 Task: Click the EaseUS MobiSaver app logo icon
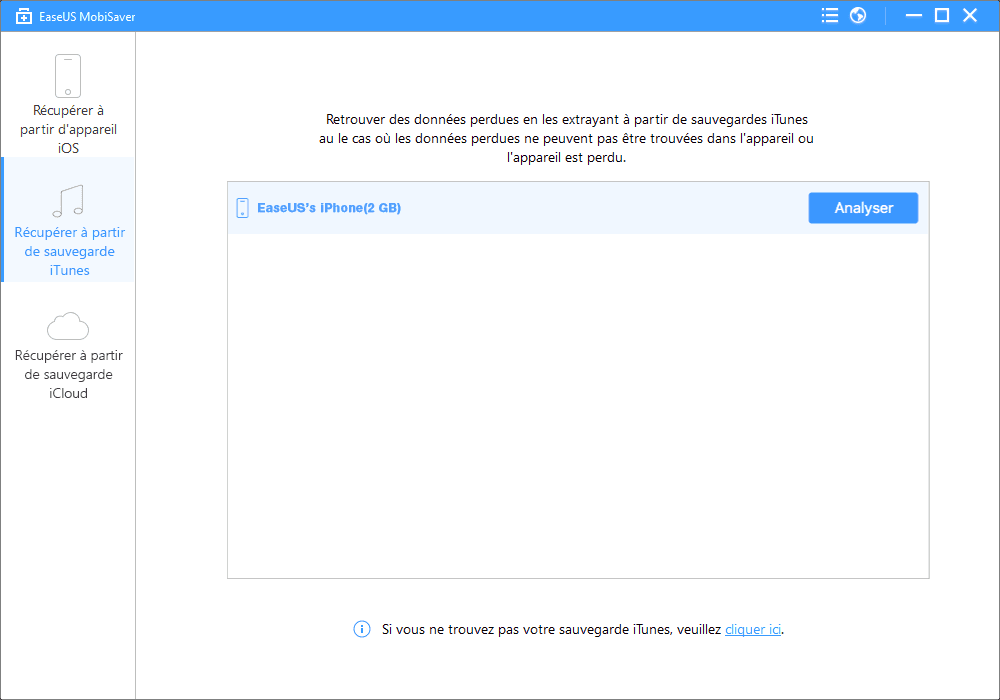(x=24, y=17)
